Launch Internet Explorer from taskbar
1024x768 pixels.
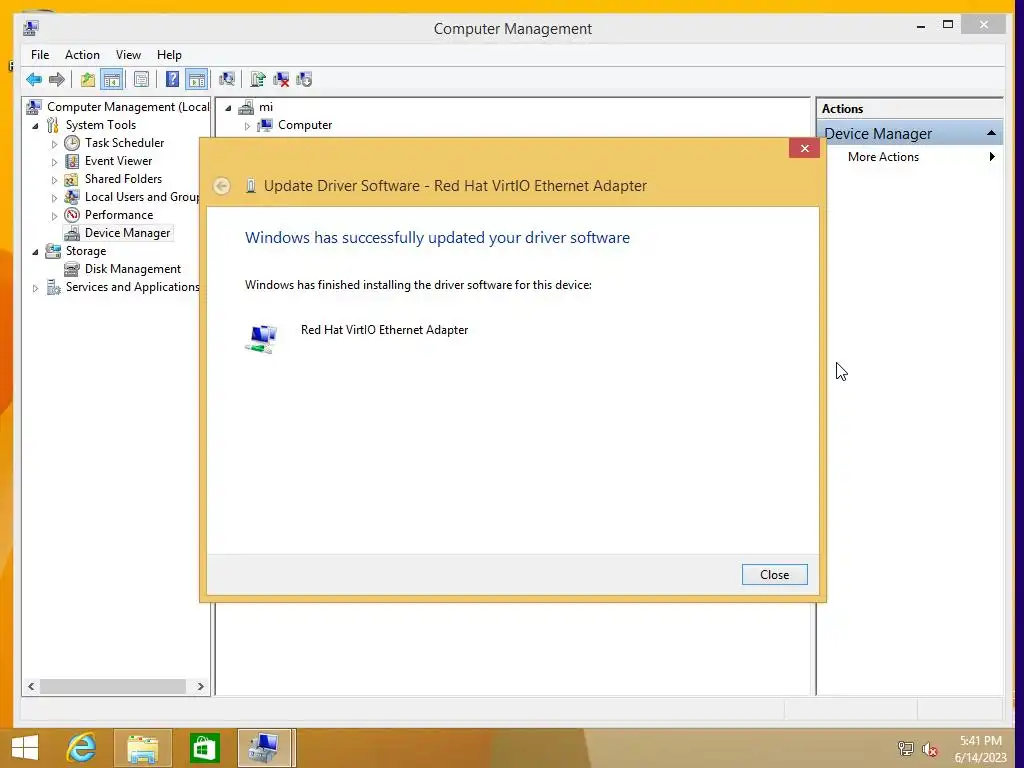(x=82, y=748)
